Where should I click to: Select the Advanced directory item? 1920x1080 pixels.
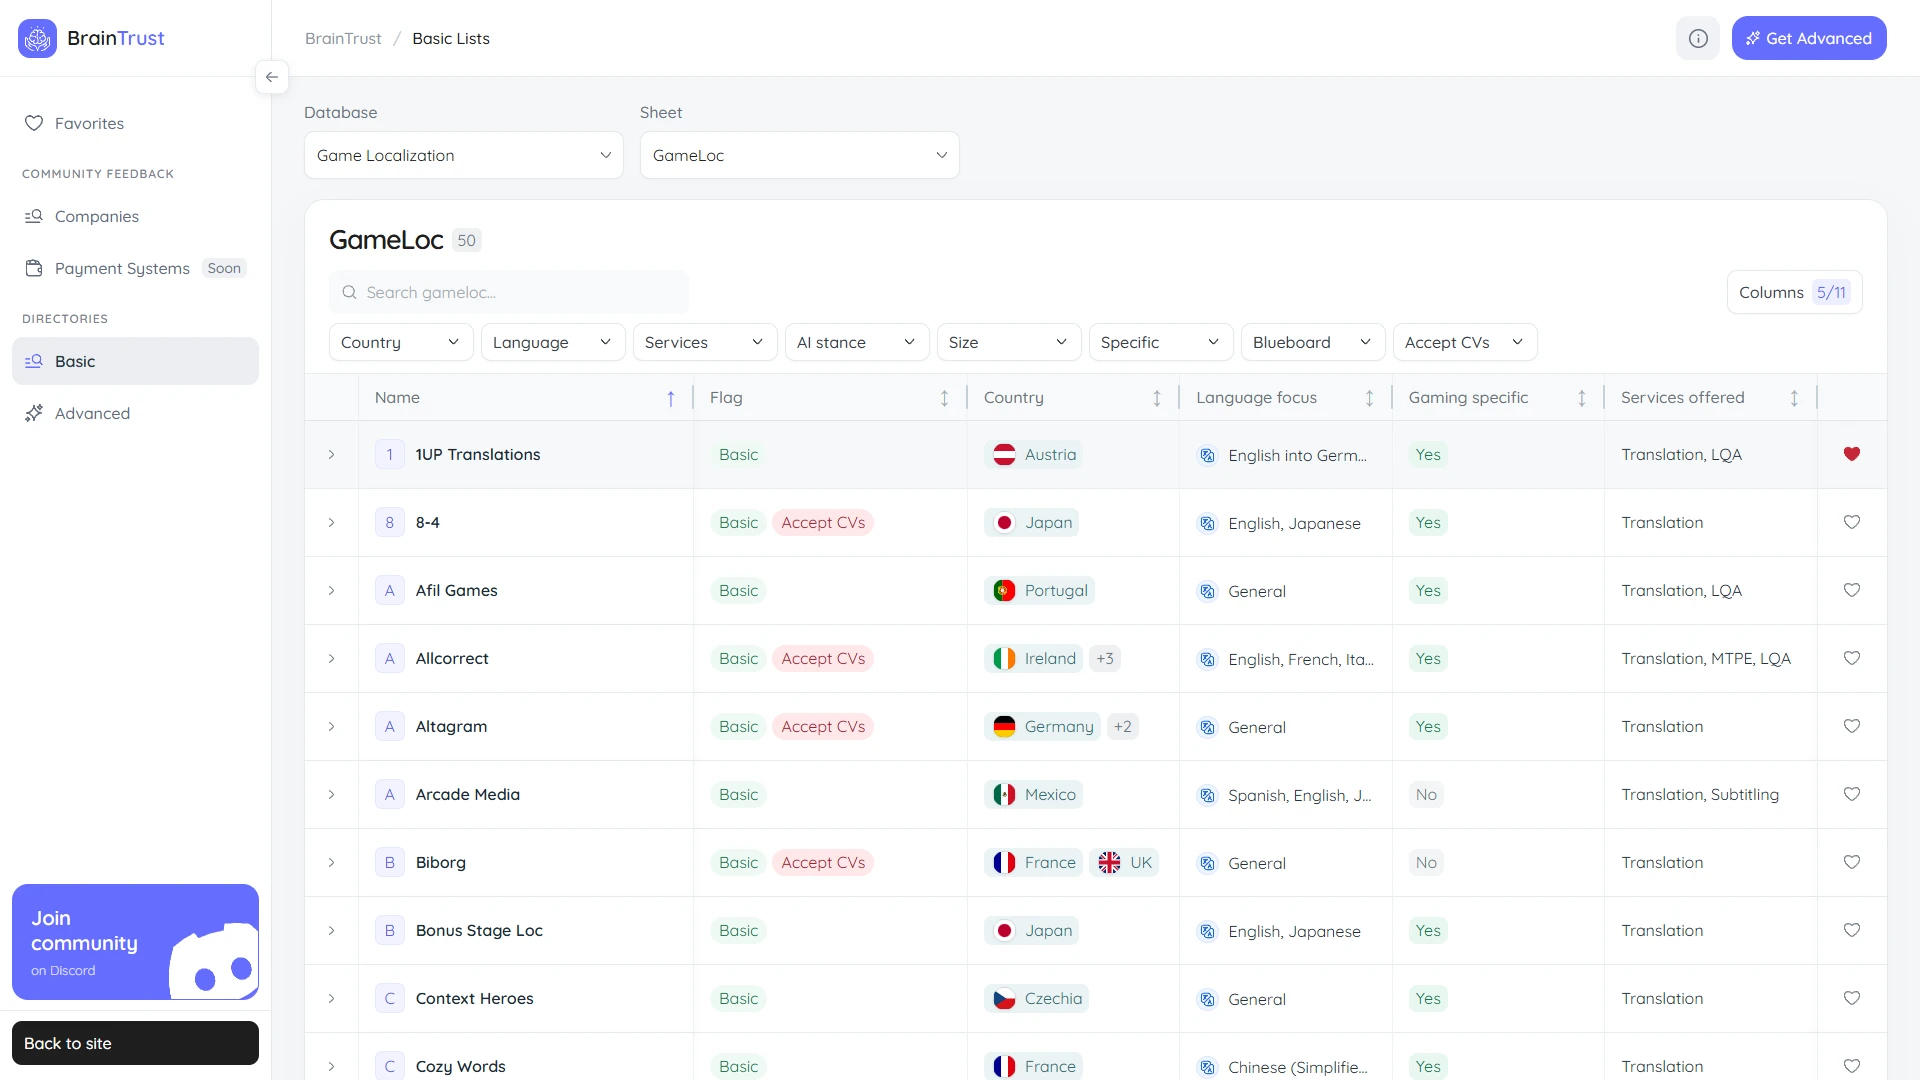tap(135, 413)
